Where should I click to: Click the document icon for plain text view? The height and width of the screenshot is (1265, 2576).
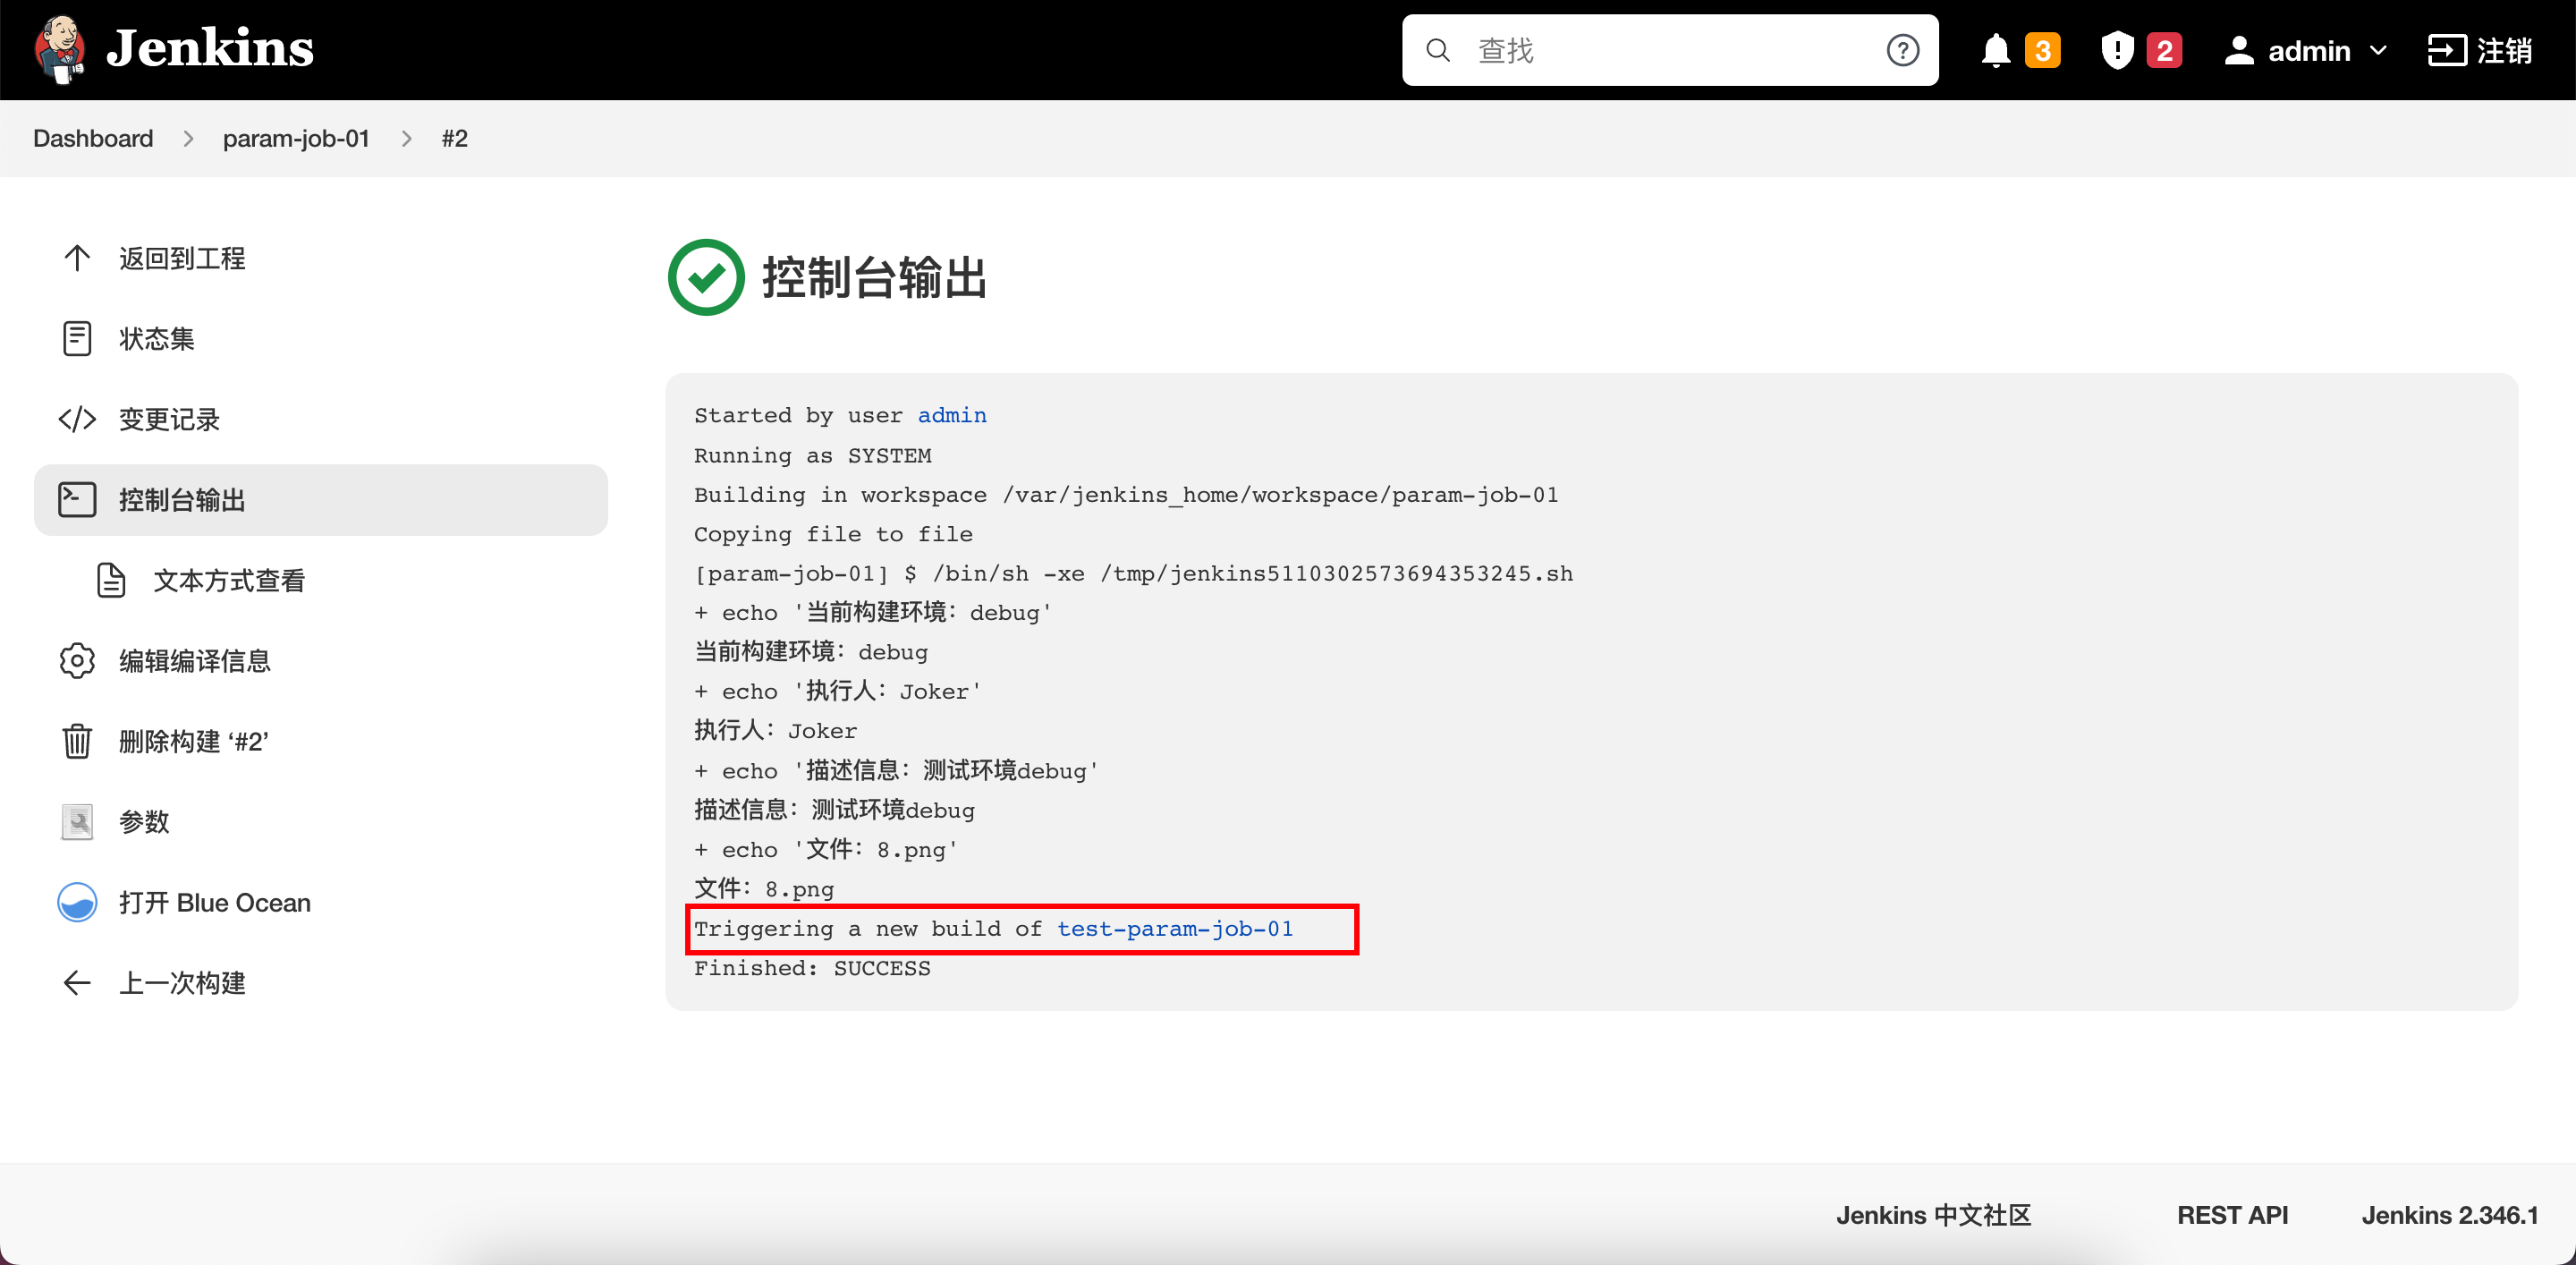tap(111, 580)
